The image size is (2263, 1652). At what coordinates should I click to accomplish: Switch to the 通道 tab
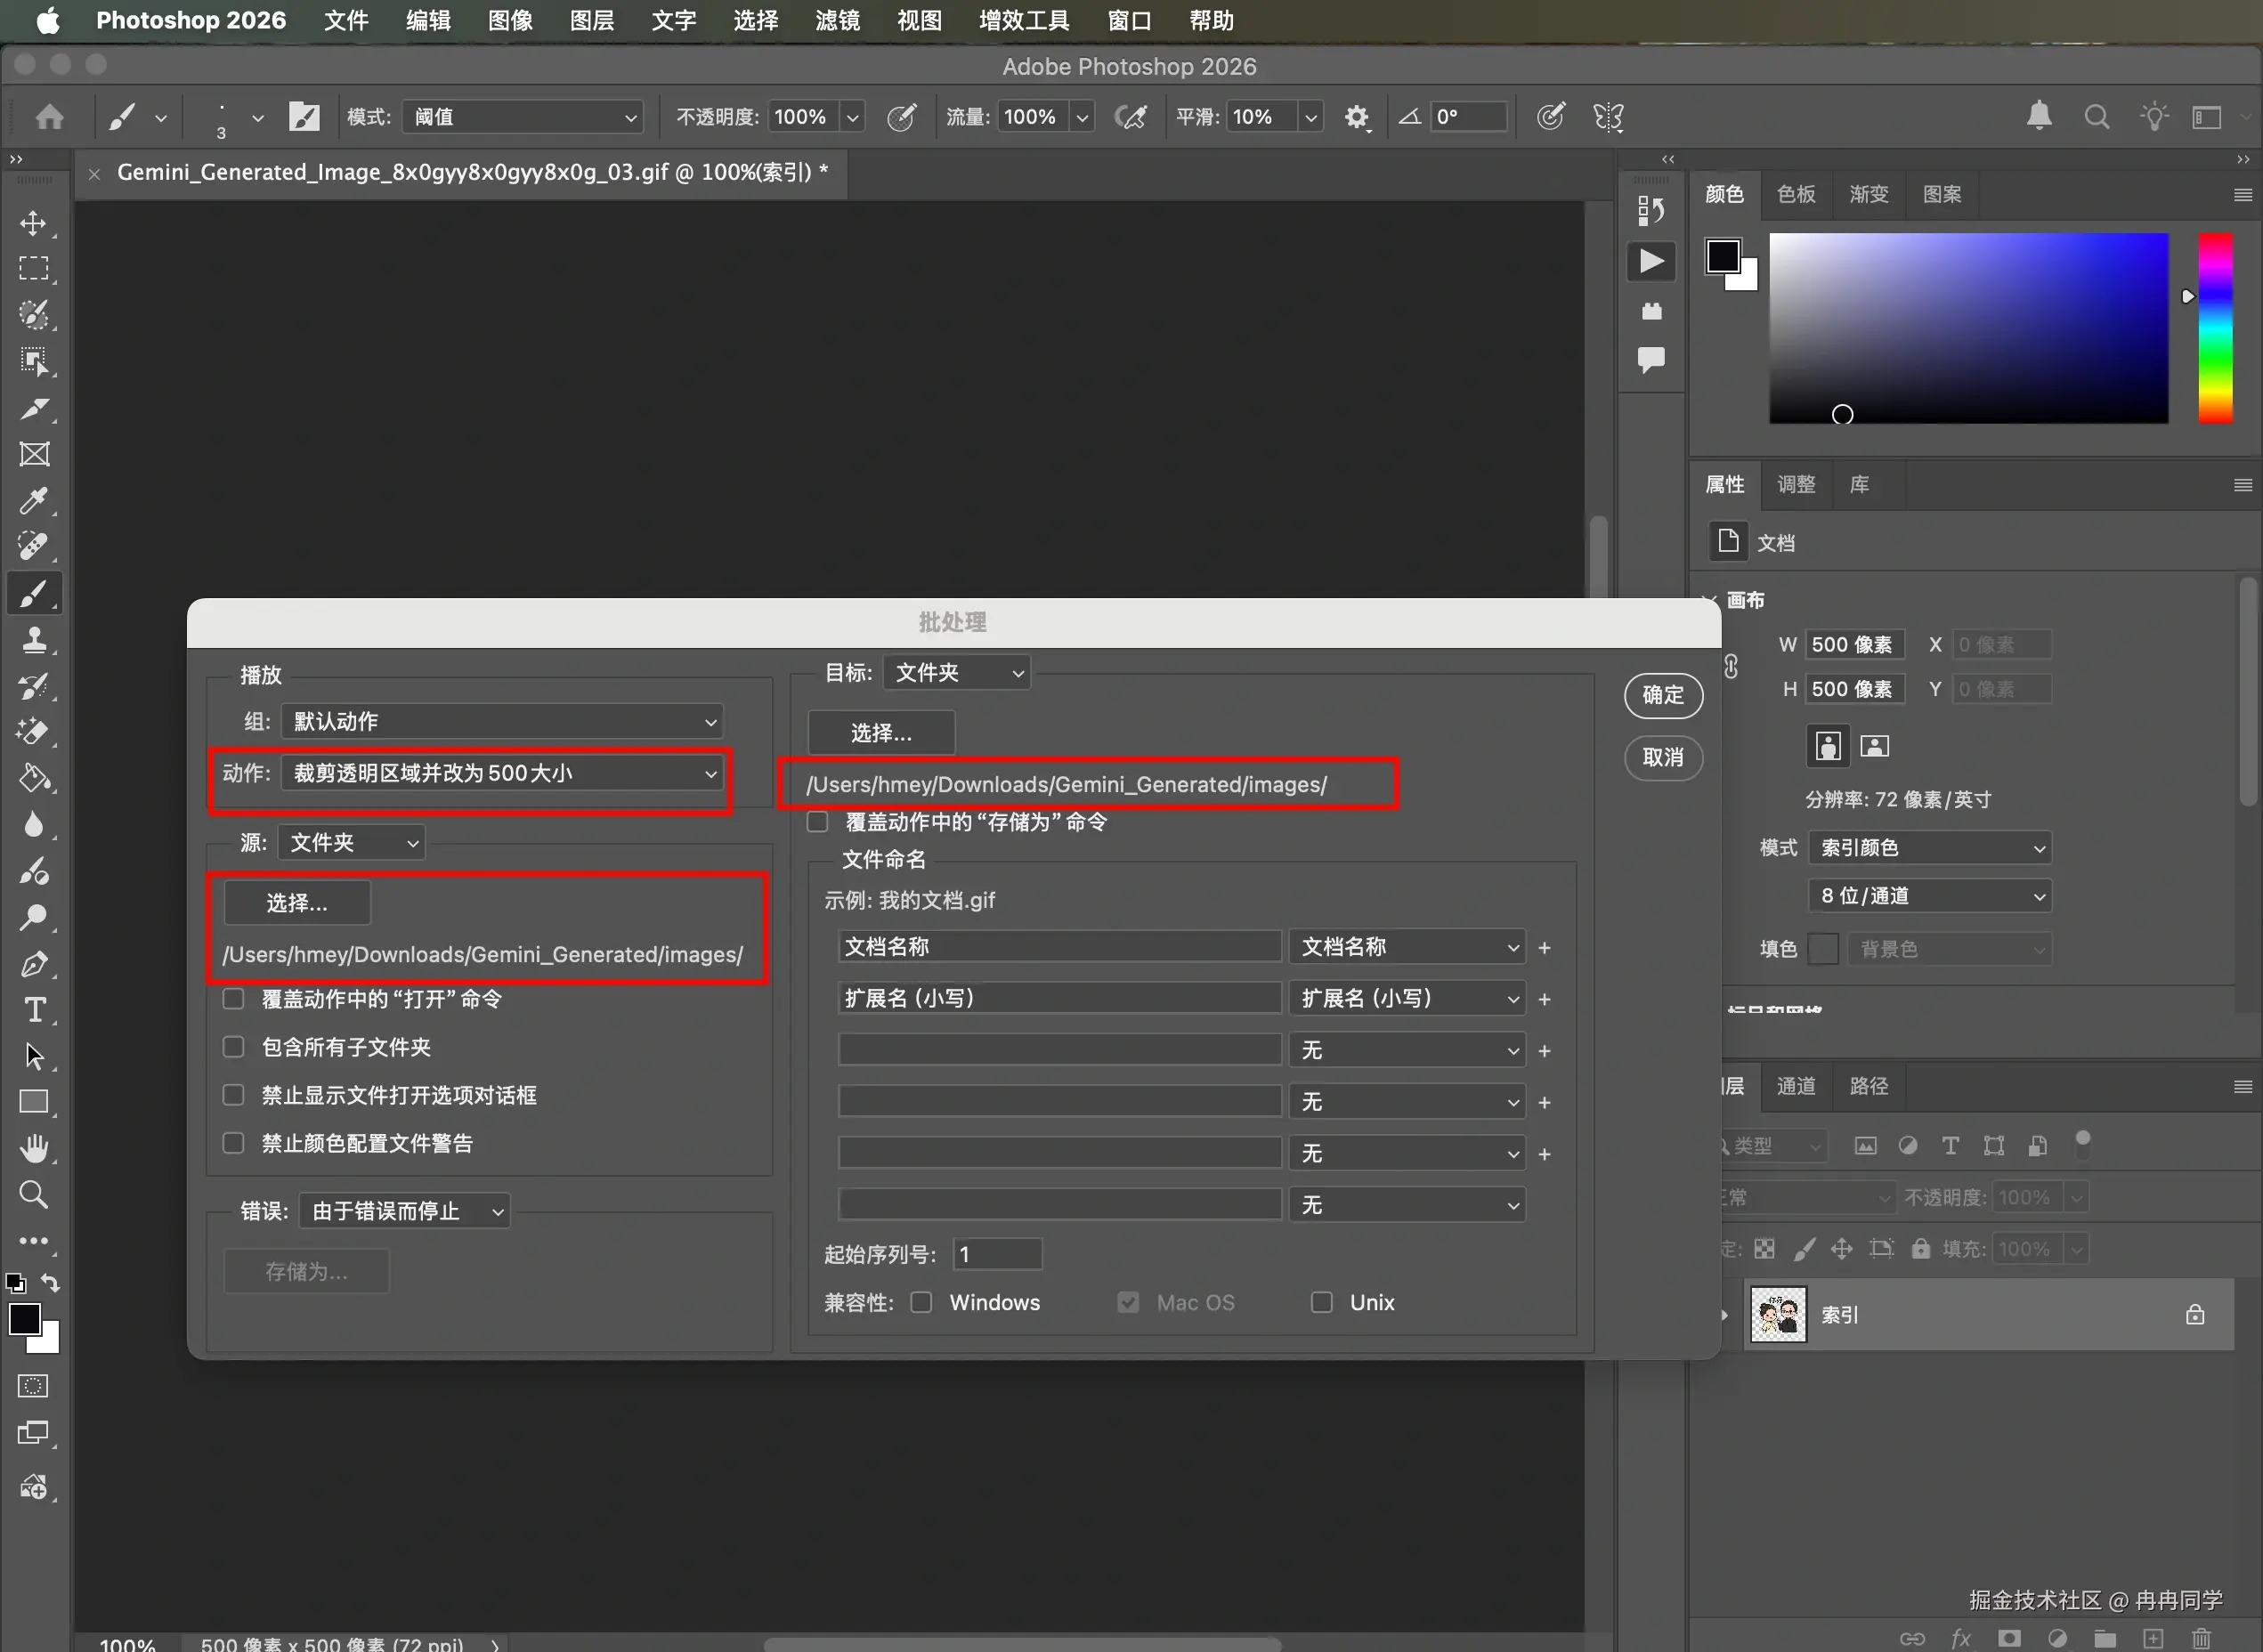coord(1796,1086)
